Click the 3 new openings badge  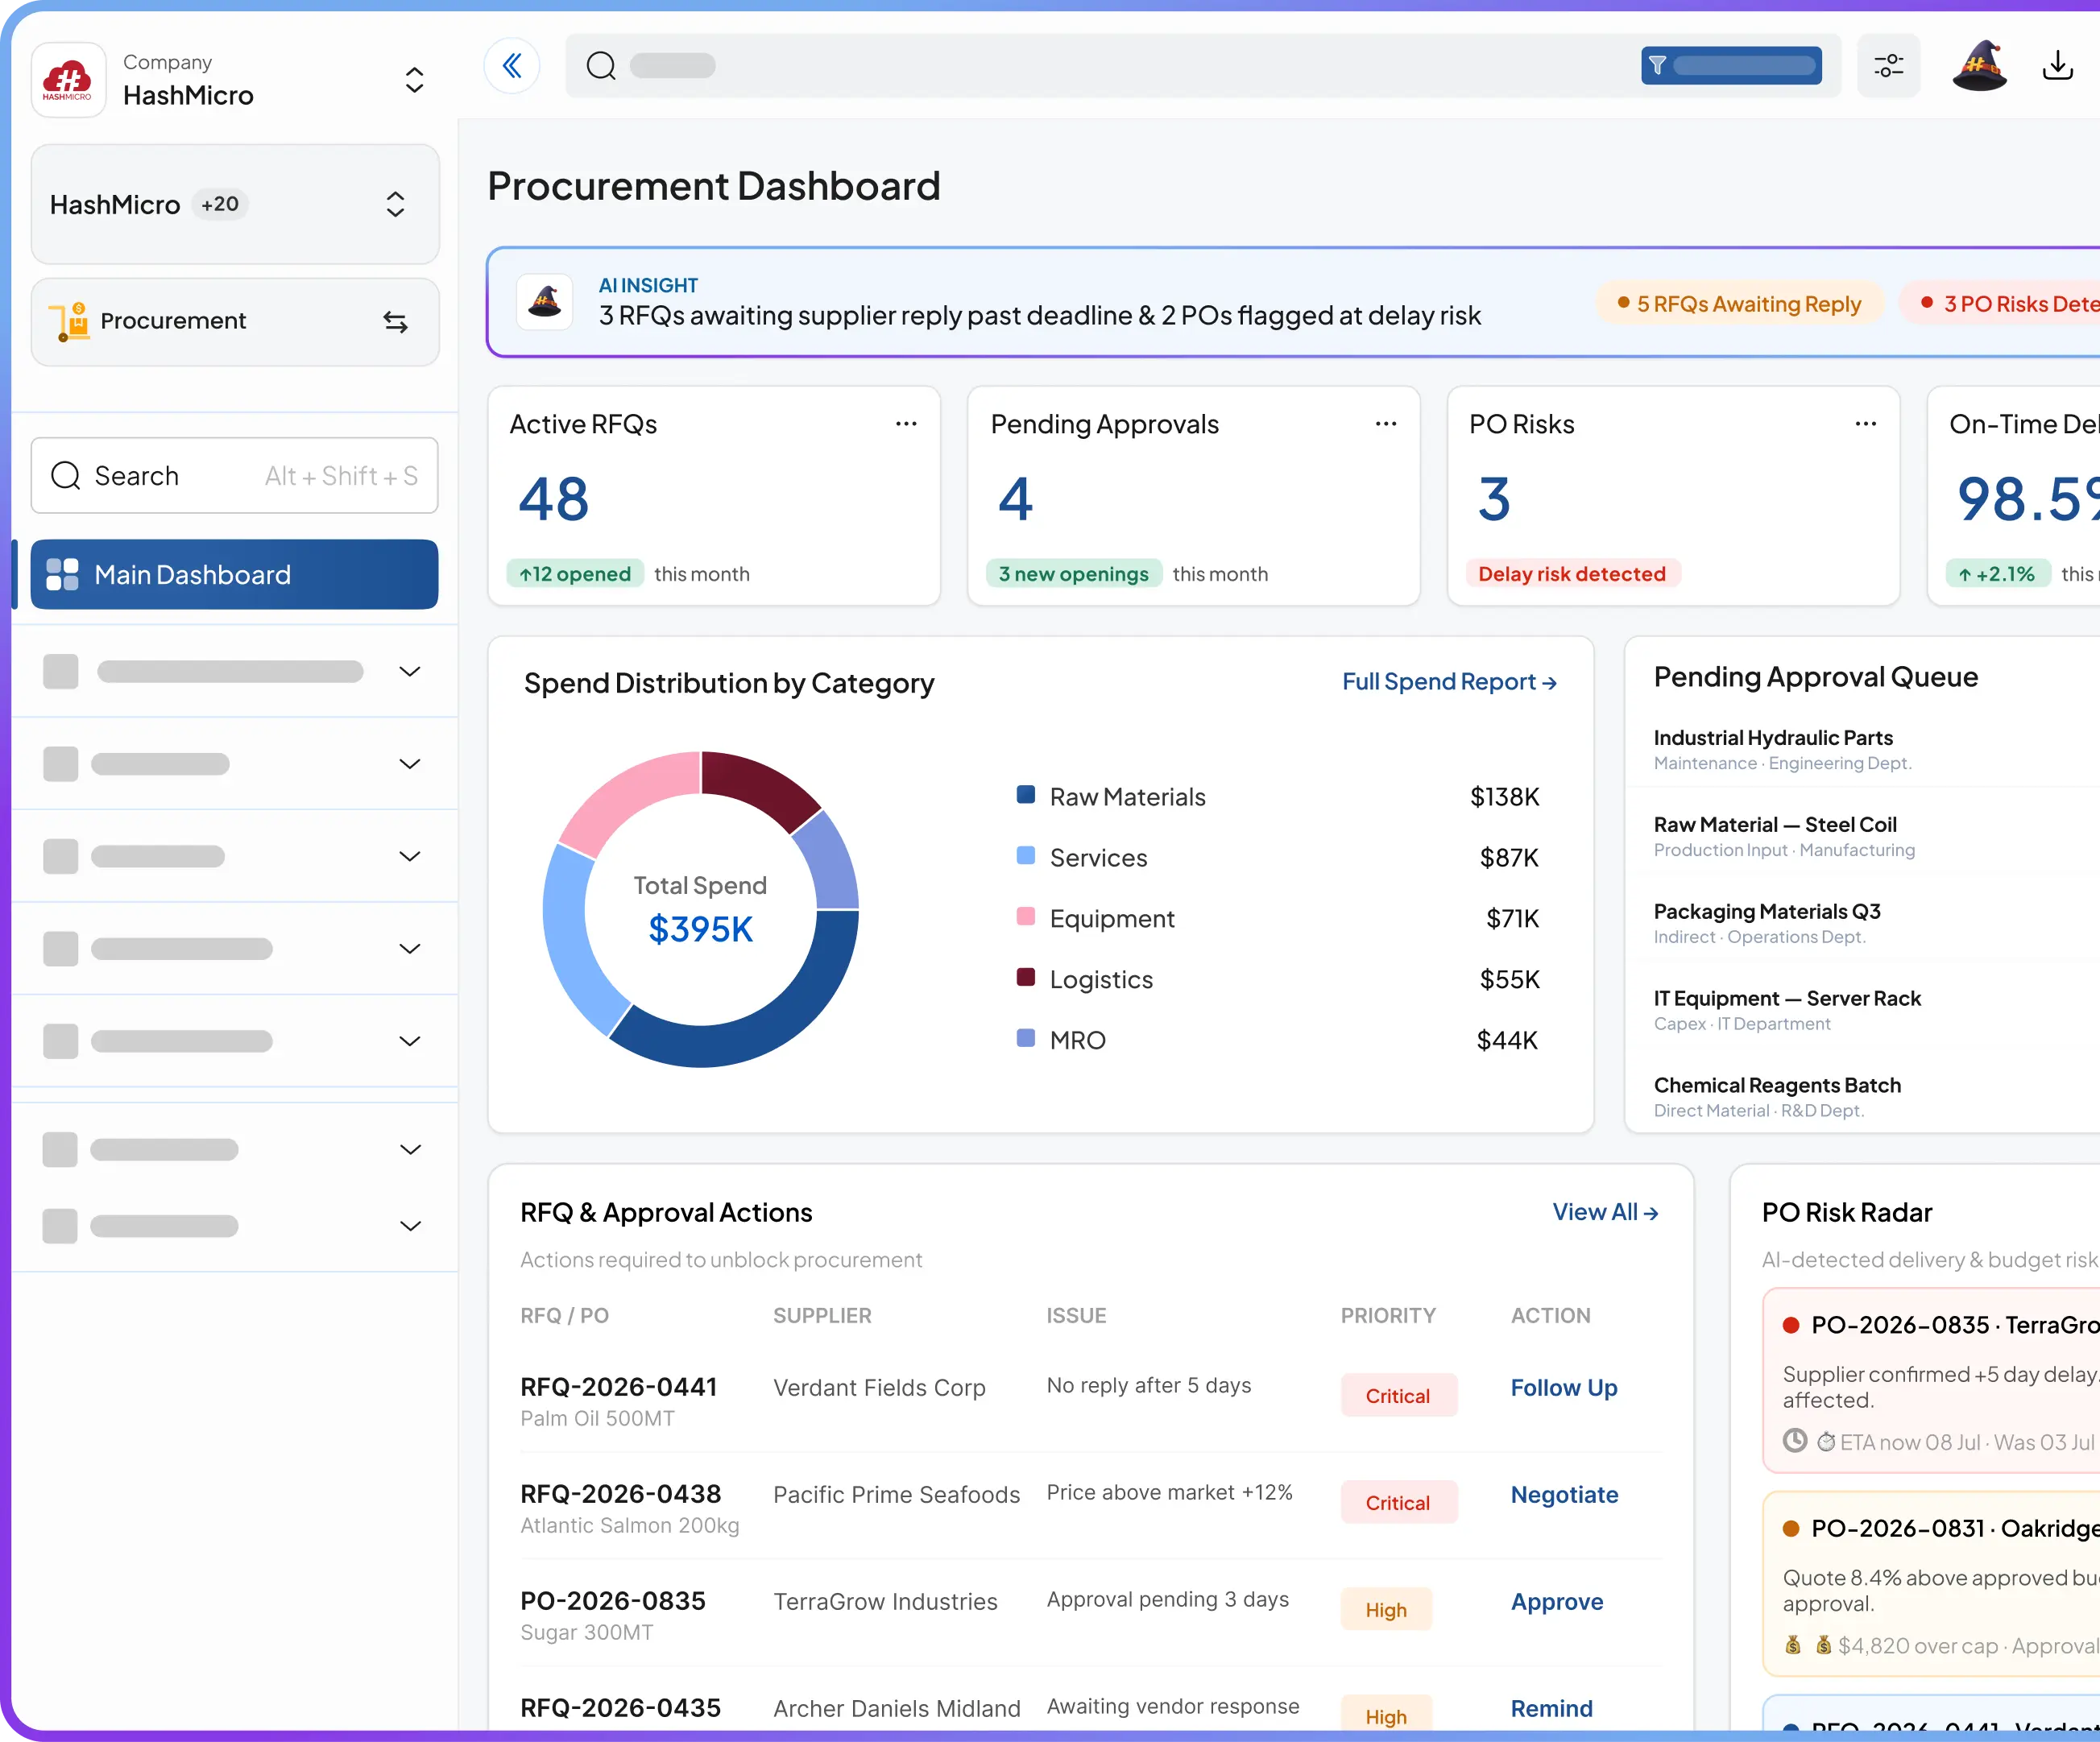(1074, 574)
